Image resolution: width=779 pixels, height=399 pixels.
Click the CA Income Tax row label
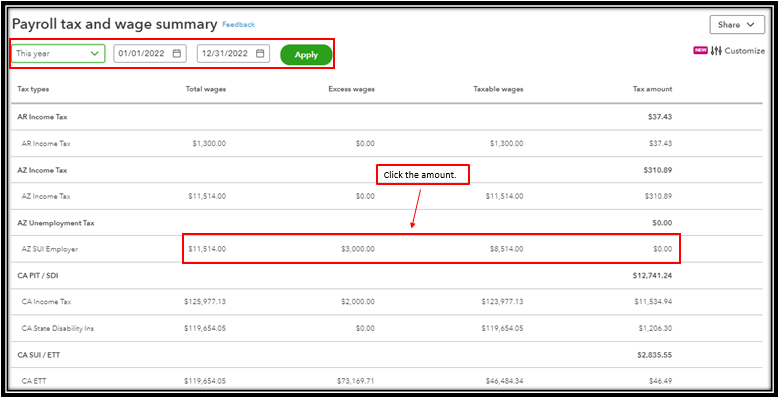pos(46,302)
